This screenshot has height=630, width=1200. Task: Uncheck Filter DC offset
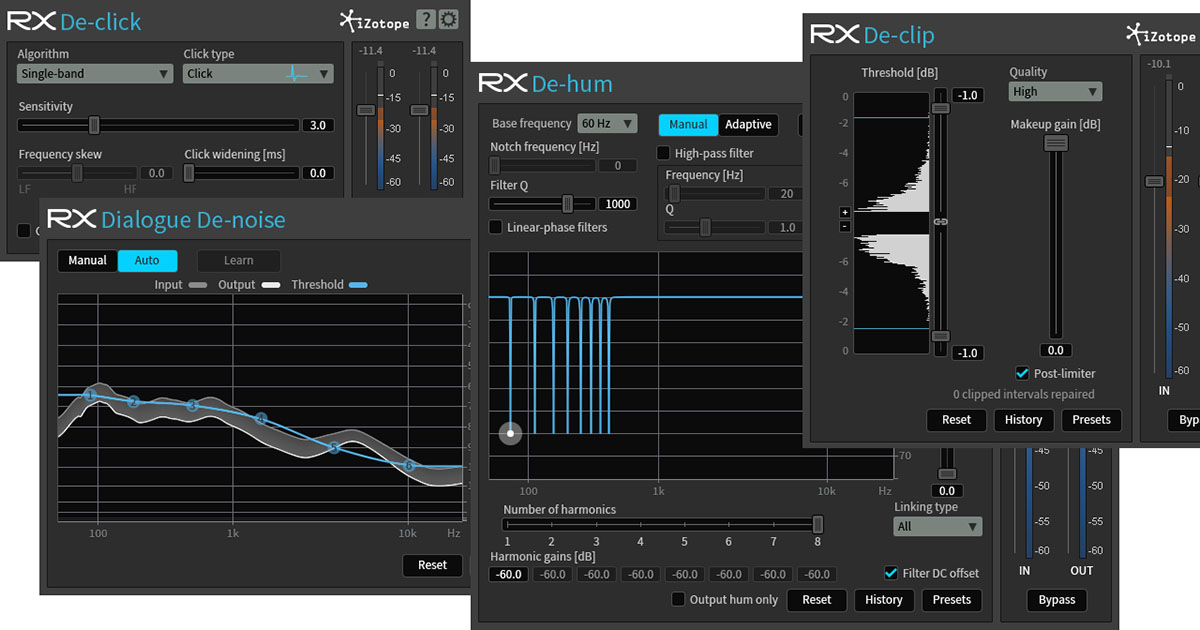[891, 573]
